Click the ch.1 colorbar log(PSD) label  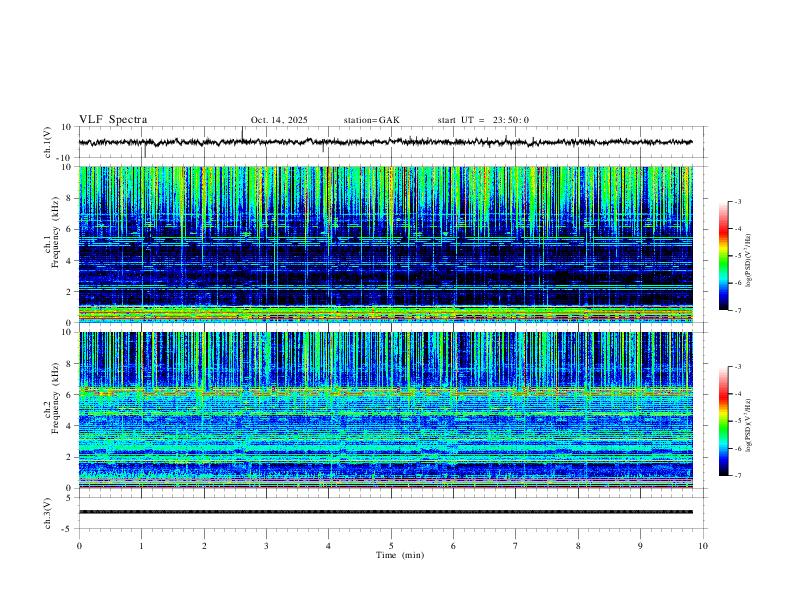pos(749,260)
